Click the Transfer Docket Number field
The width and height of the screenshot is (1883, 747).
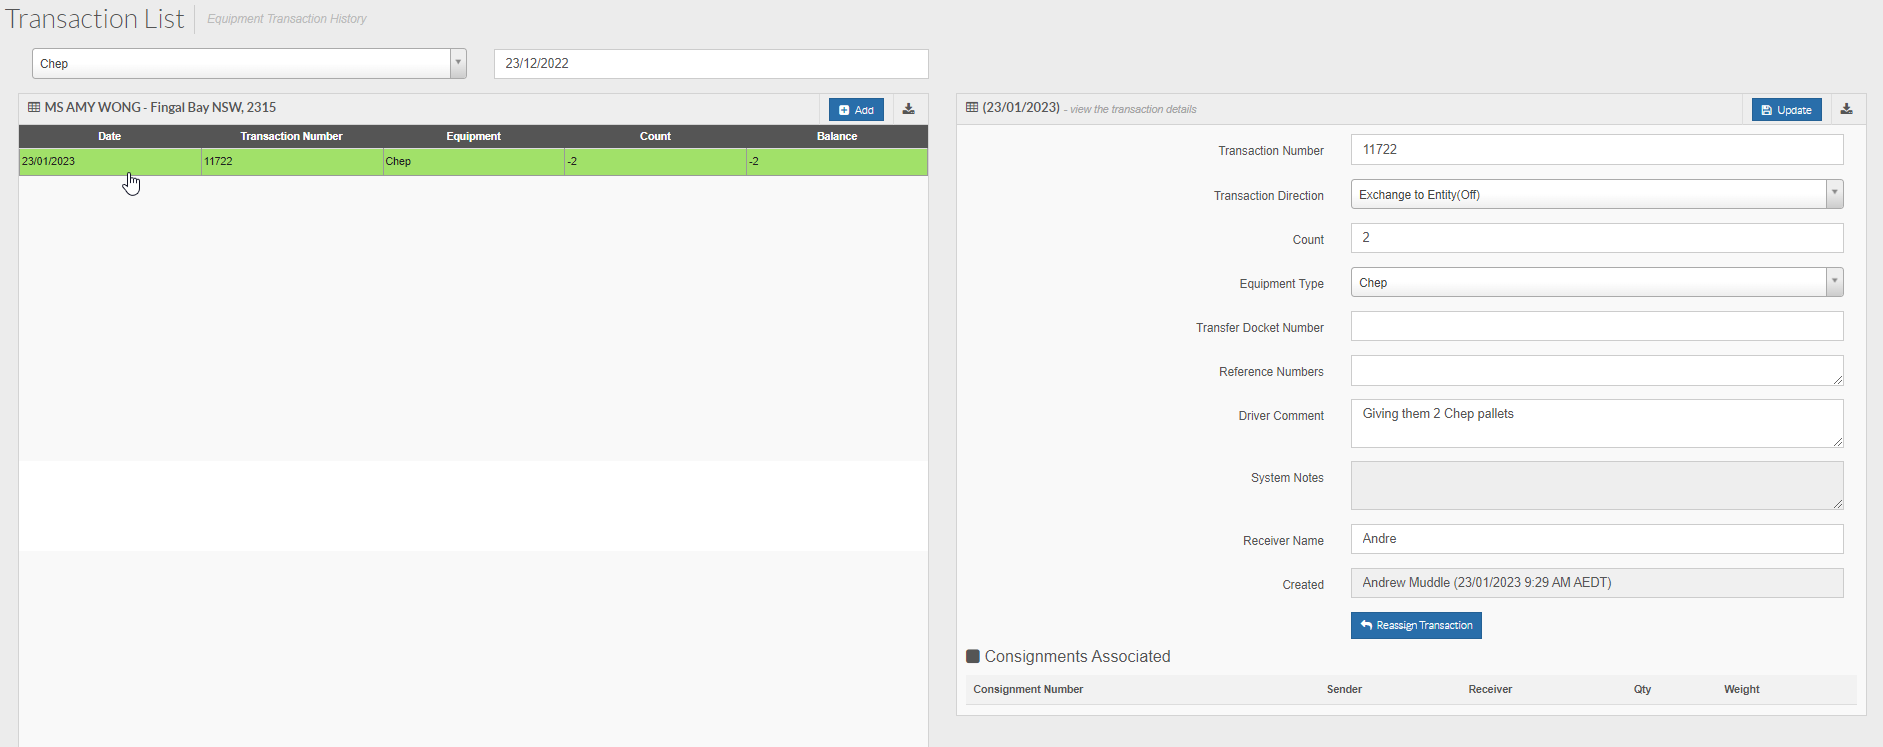(1597, 326)
